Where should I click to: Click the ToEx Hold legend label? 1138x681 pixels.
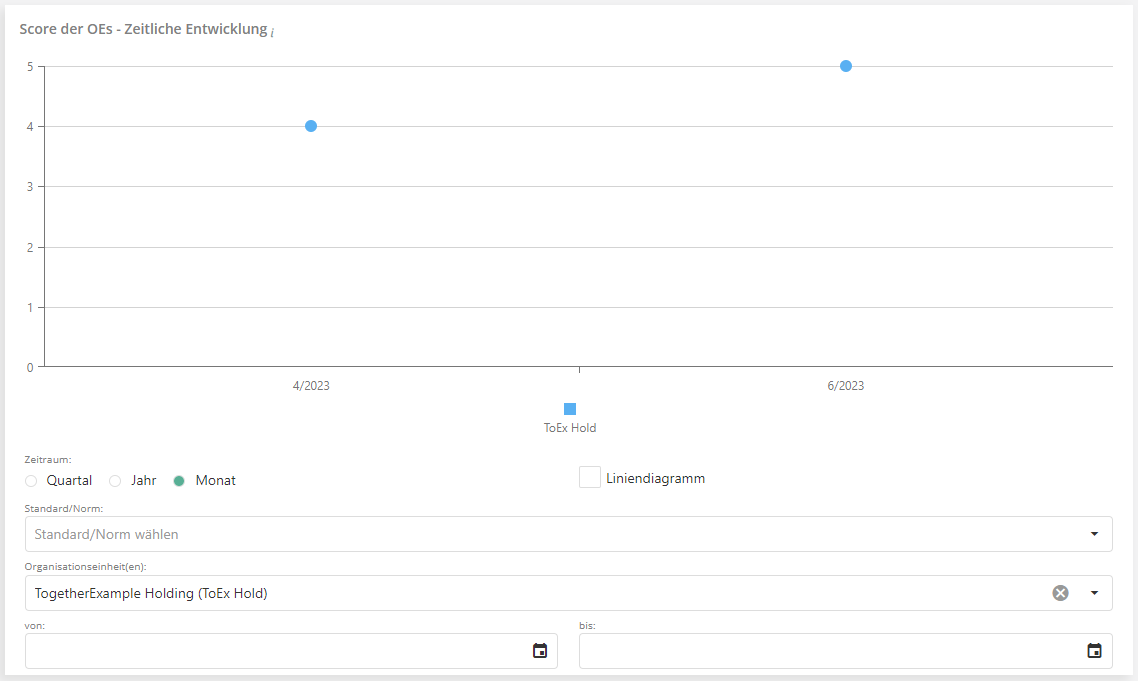click(570, 428)
